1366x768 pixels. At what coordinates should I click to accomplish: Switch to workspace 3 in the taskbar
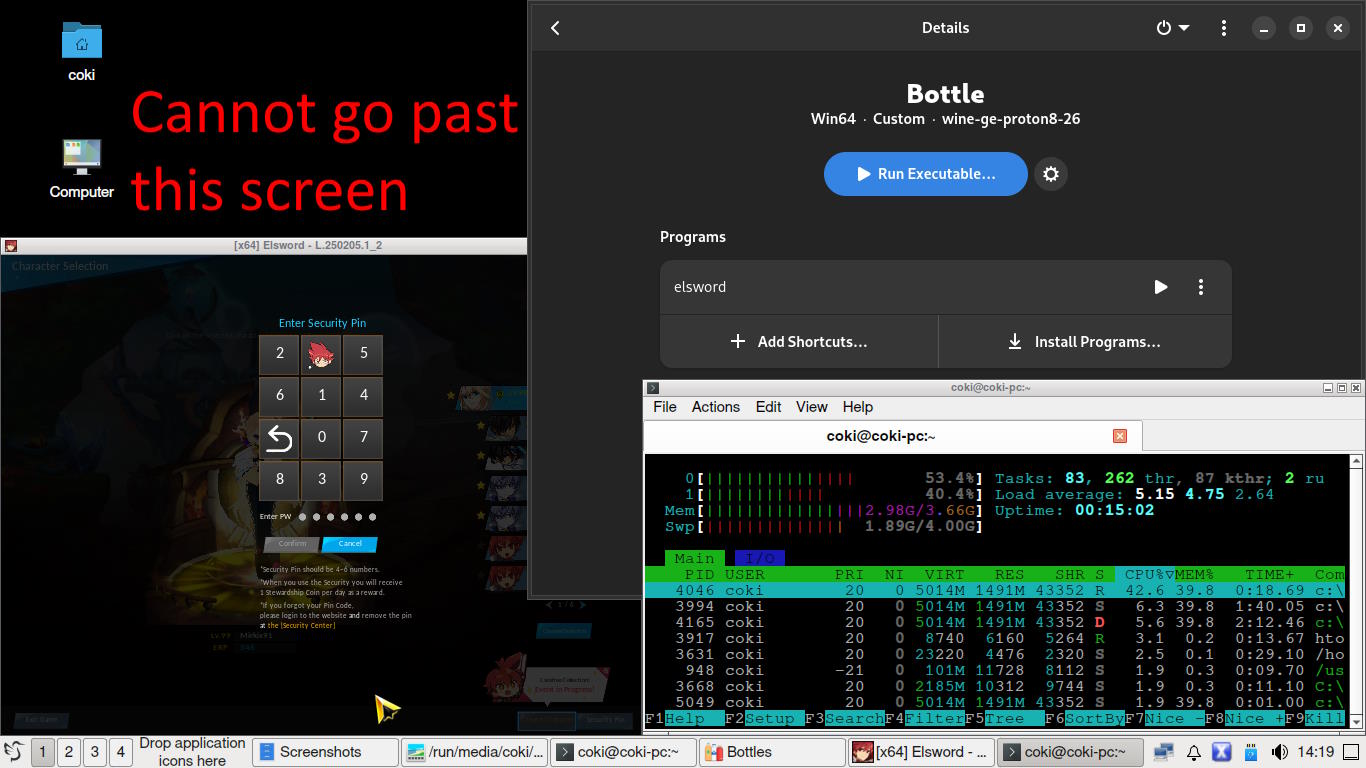coord(94,752)
